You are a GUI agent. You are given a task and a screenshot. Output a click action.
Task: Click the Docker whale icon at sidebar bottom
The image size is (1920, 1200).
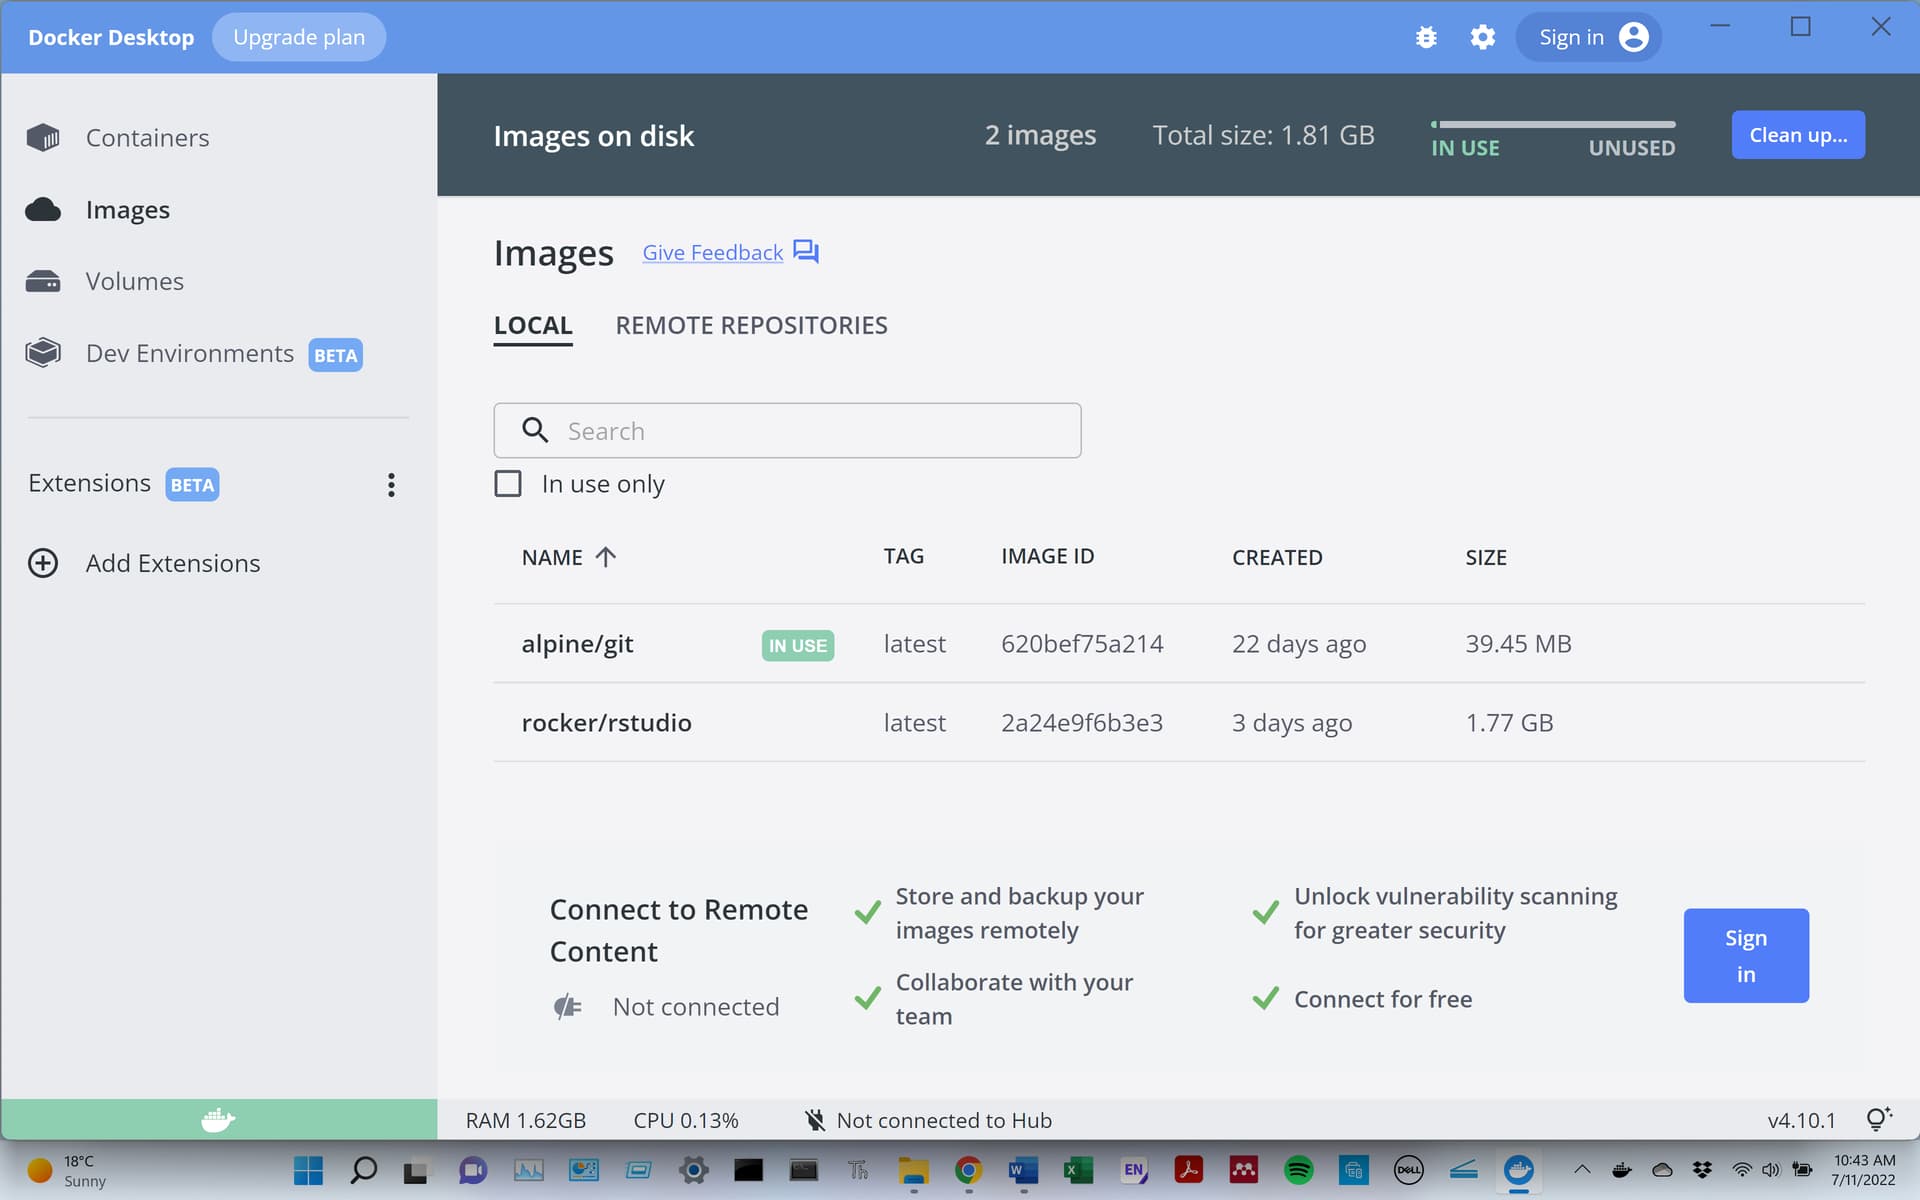coord(218,1119)
